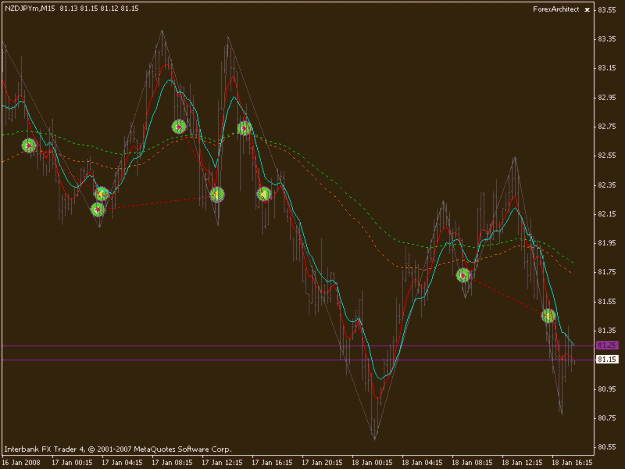Click the 82.55 price axis label
This screenshot has height=469, width=625.
(x=607, y=155)
